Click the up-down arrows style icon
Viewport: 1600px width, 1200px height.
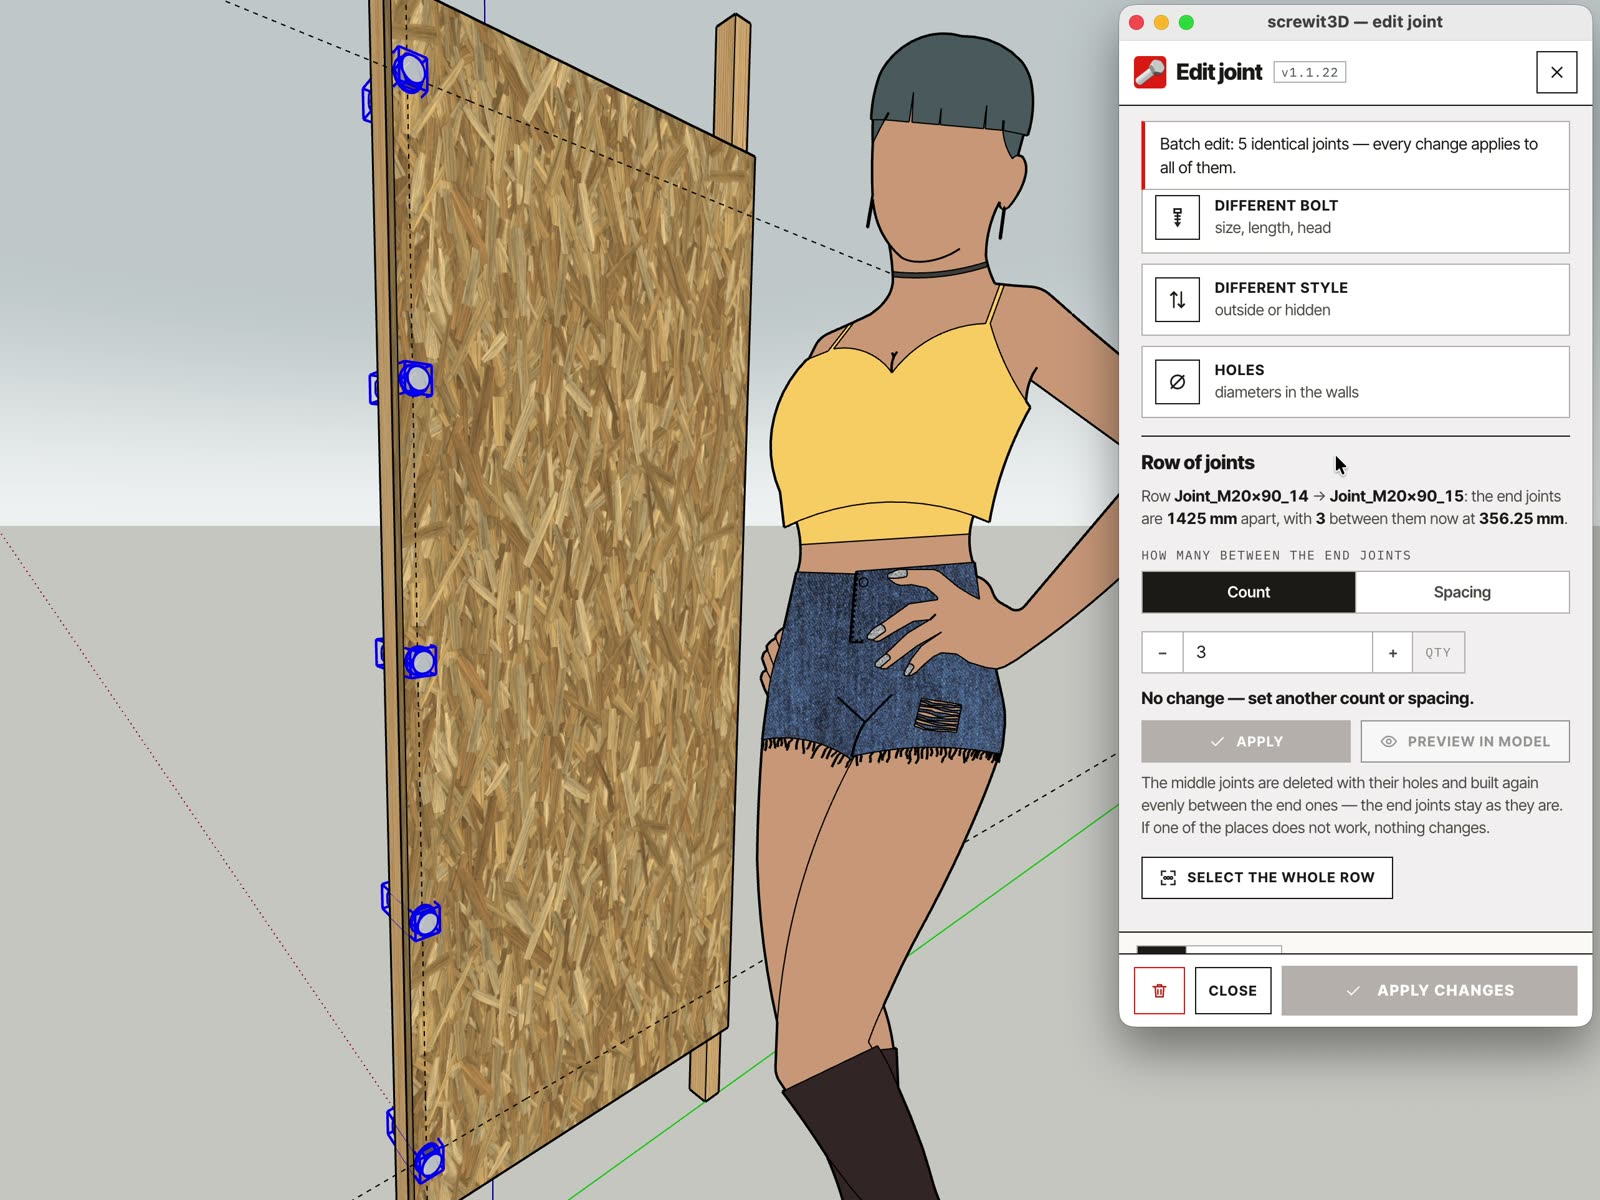point(1177,299)
